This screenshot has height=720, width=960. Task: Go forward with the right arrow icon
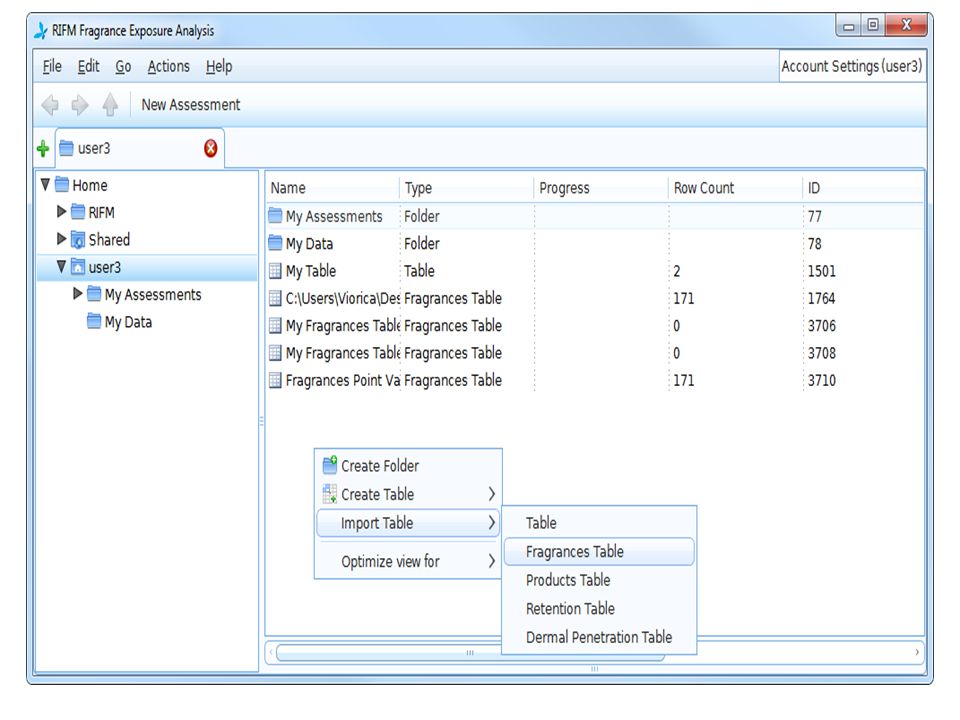tap(80, 105)
